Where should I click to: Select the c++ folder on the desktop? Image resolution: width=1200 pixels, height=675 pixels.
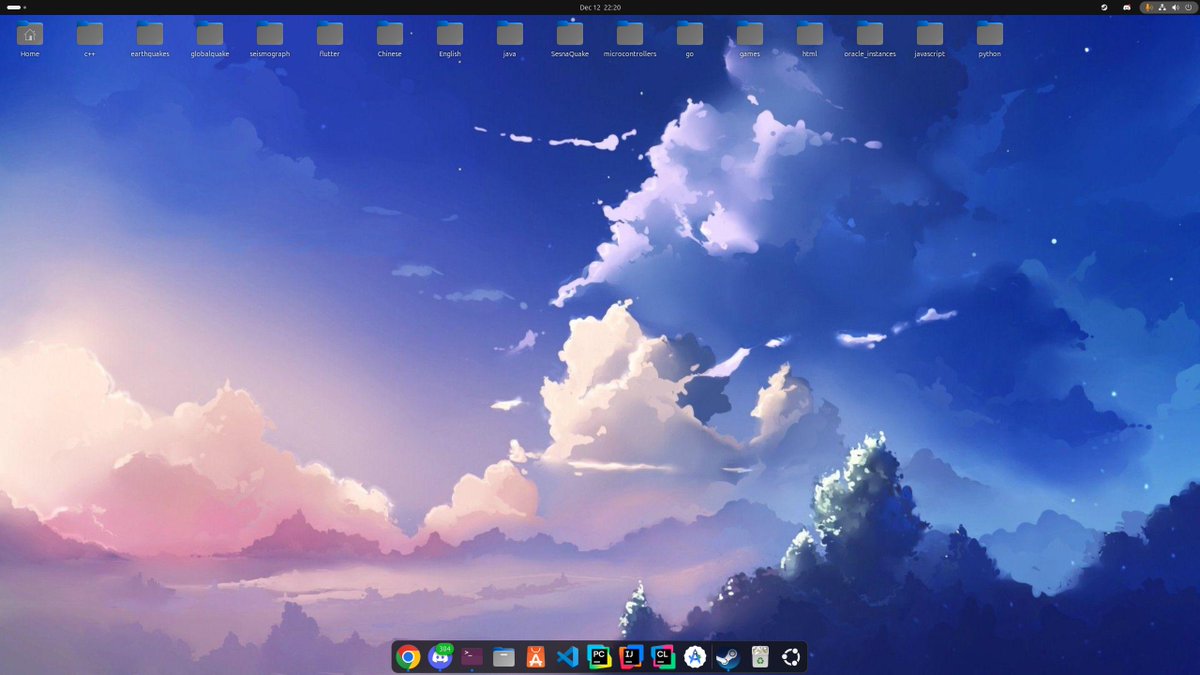click(90, 38)
